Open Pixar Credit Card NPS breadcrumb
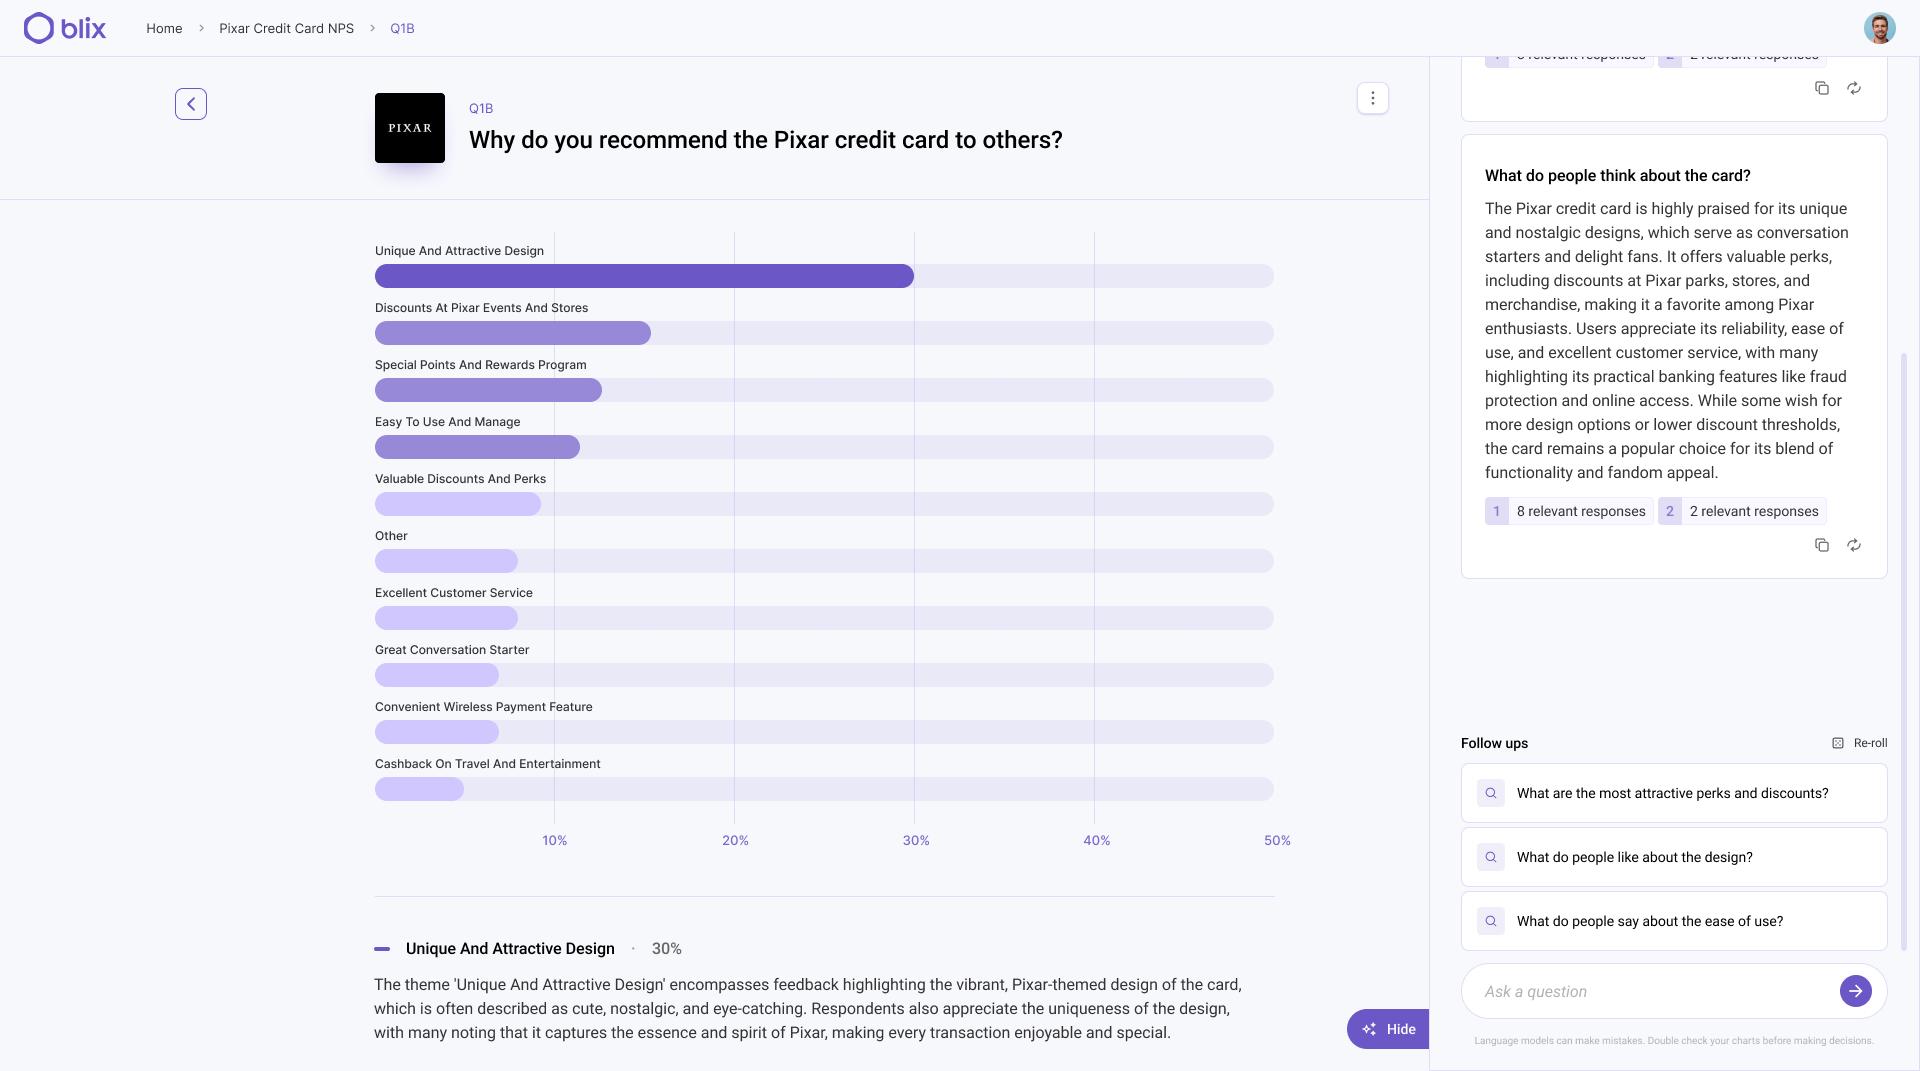 (286, 28)
